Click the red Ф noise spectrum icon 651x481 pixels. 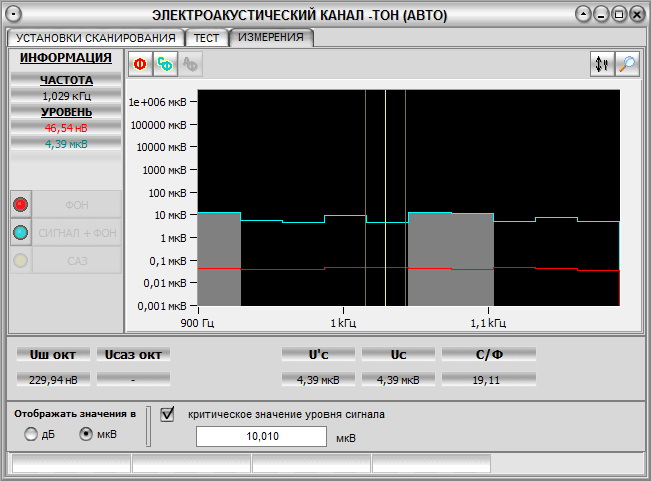pyautogui.click(x=140, y=63)
